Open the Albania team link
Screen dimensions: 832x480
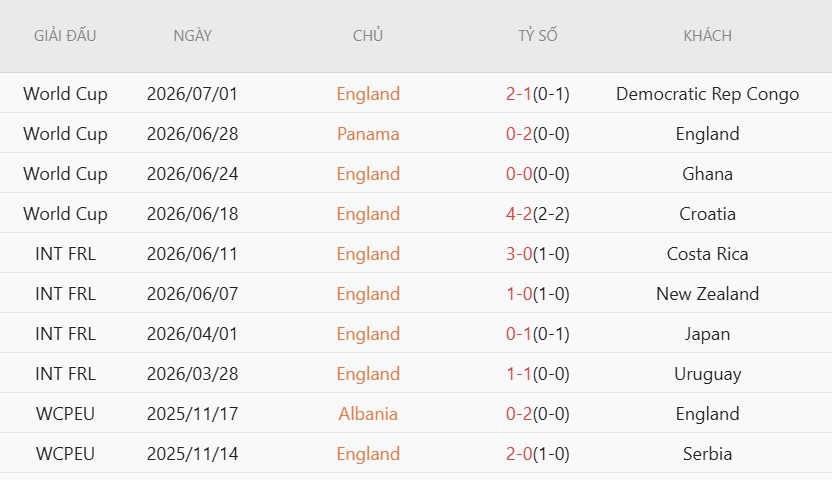tap(368, 414)
